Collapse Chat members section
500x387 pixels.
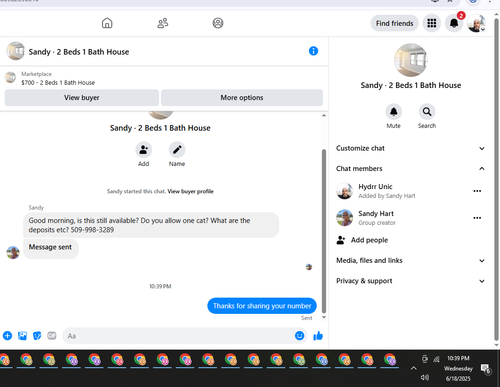pos(410,169)
